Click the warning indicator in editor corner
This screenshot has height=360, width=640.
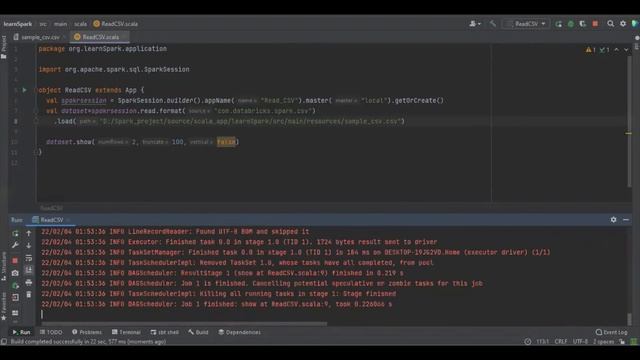590,50
